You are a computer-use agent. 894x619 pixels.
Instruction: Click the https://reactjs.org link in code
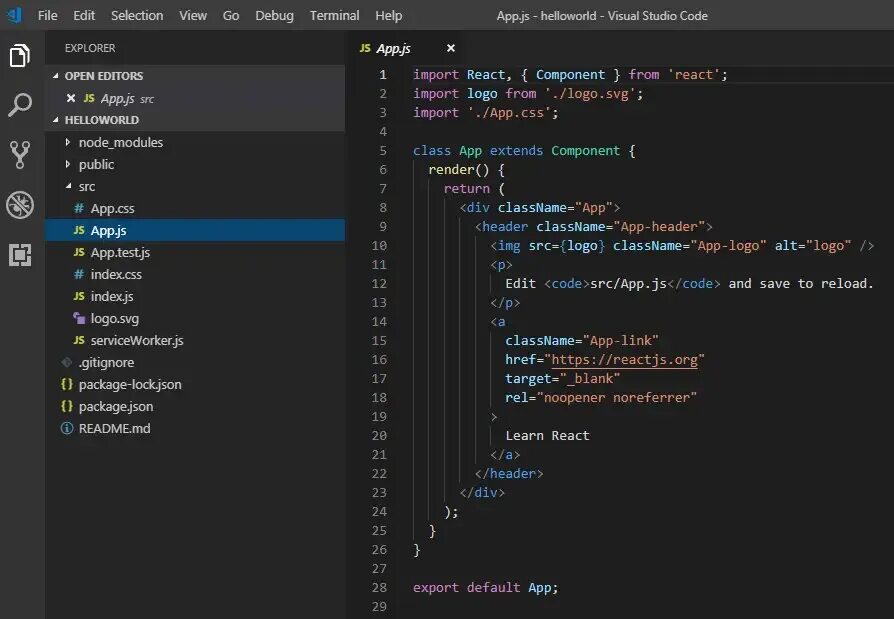624,360
